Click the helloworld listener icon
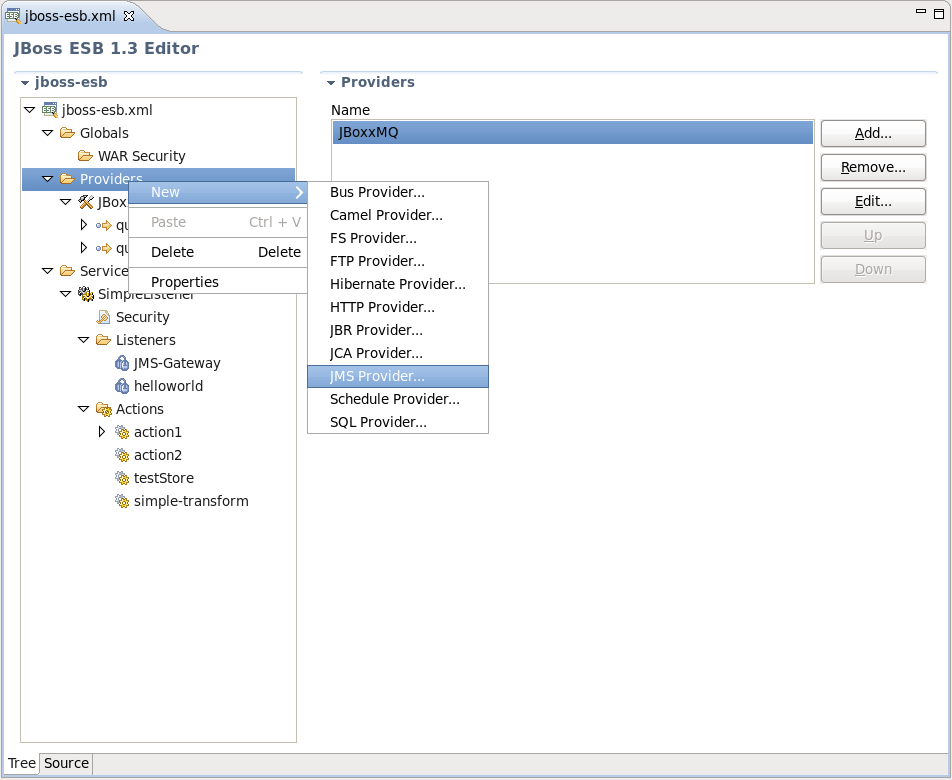Viewport: 952px width, 780px height. (x=122, y=386)
